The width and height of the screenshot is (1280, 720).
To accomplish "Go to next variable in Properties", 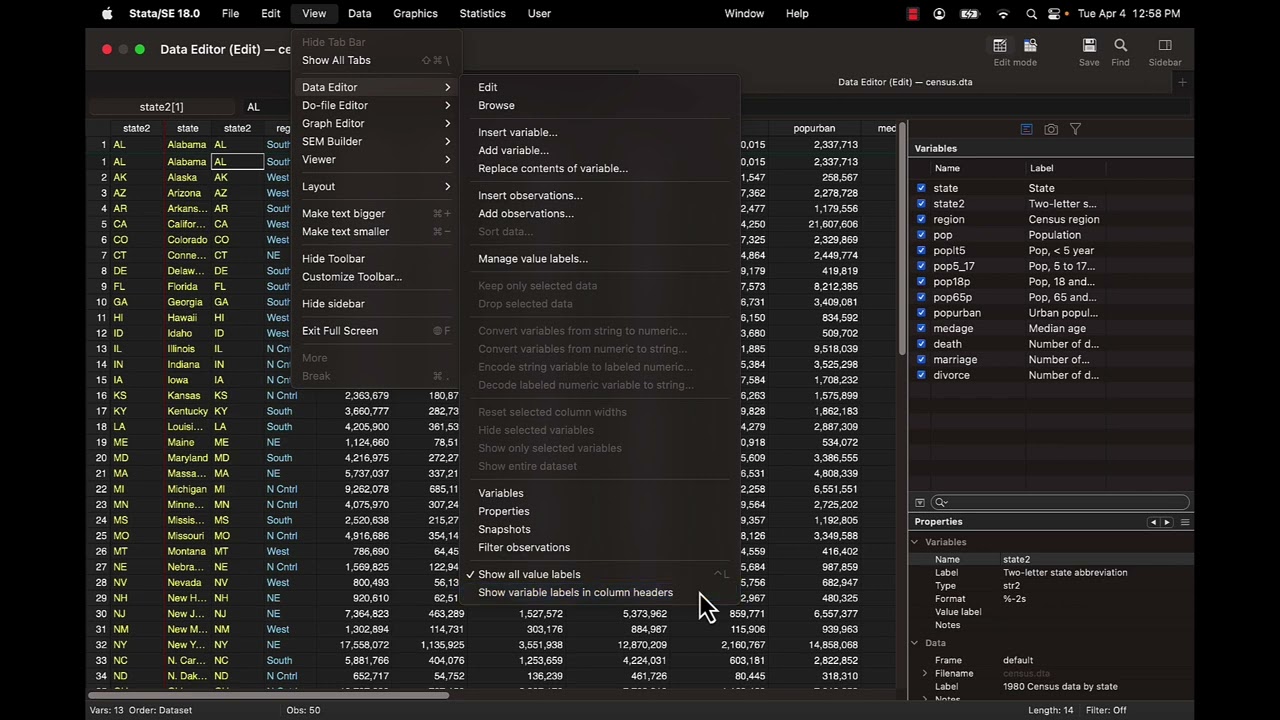I will [1166, 522].
